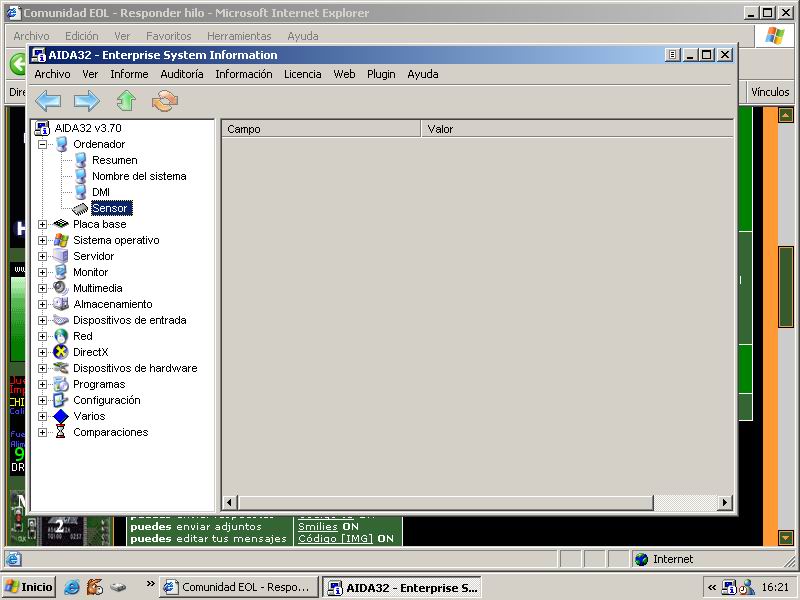Open the Smilies link in browser page
The height and width of the screenshot is (600, 800).
tap(318, 527)
